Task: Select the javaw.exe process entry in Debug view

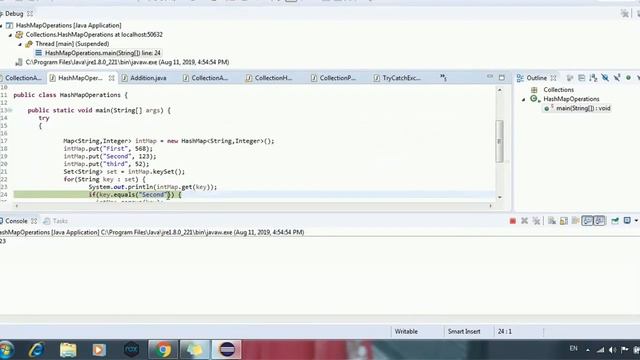Action: (127, 62)
